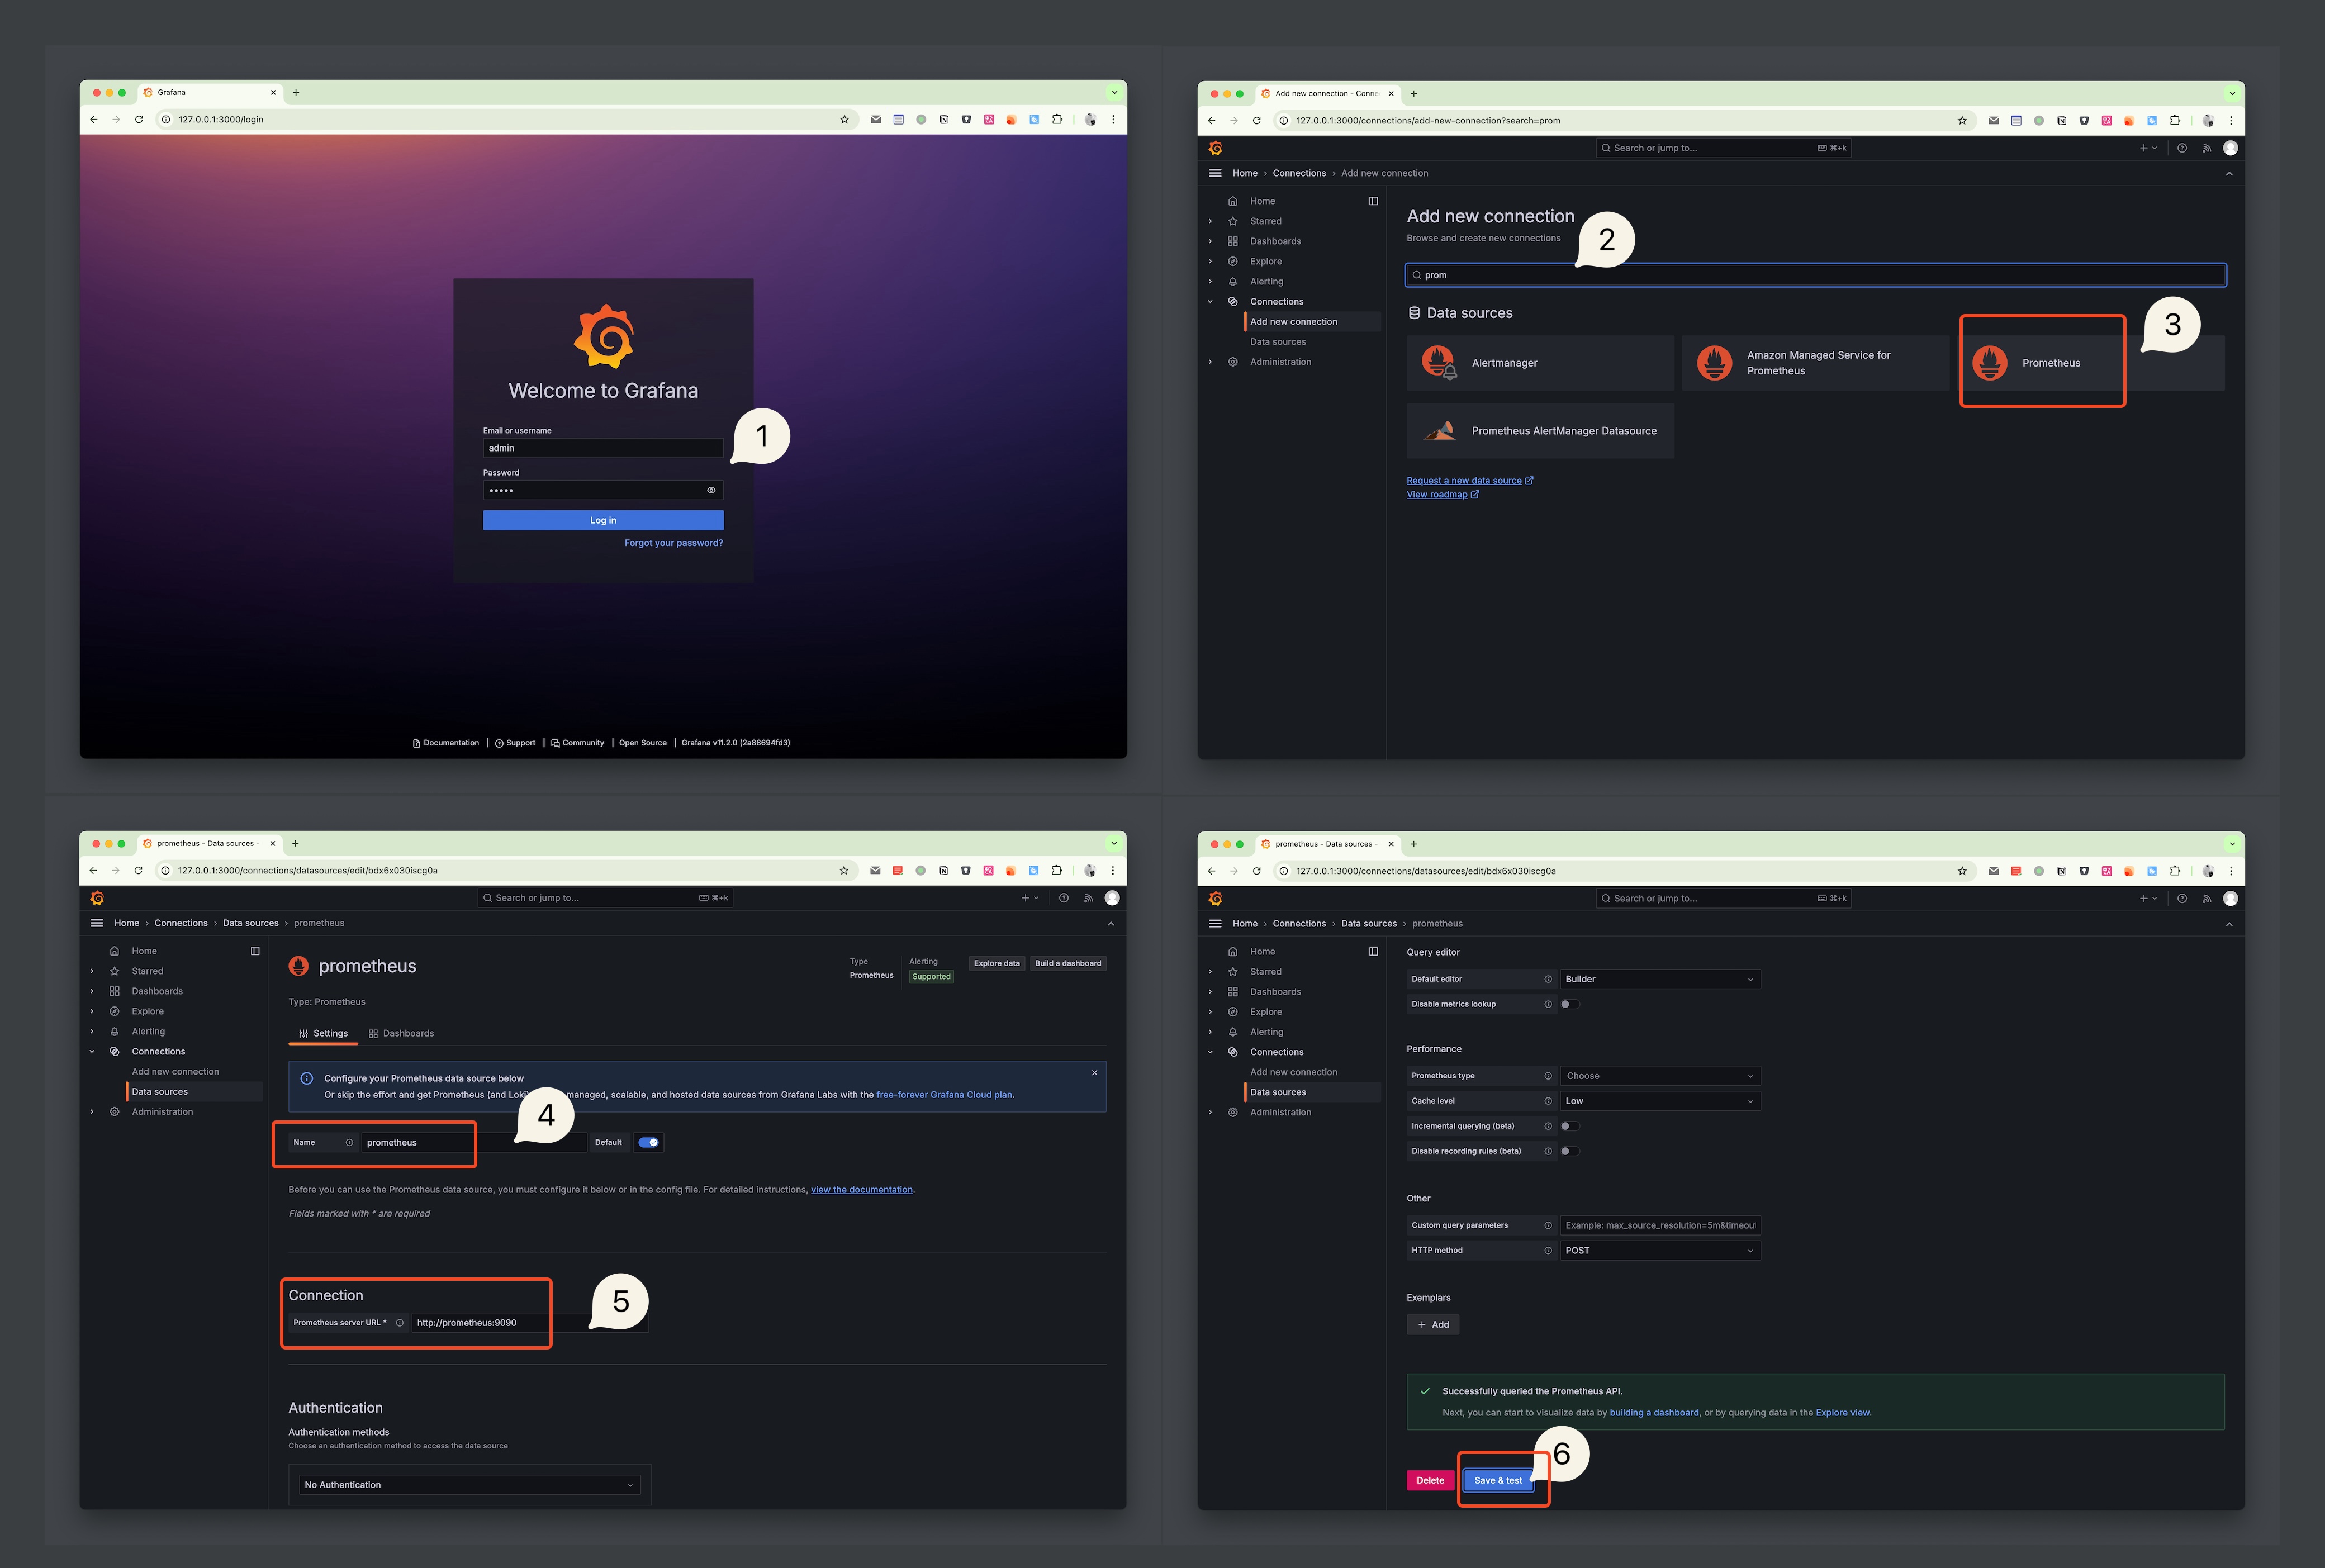
Task: Select Add new connection in prometheus Settings window sidebar
Action: 175,1072
